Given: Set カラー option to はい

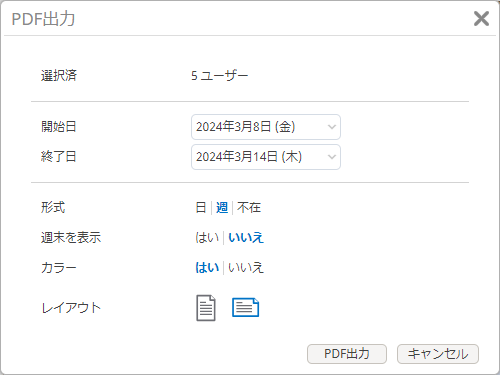Looking at the screenshot, I should (207, 268).
